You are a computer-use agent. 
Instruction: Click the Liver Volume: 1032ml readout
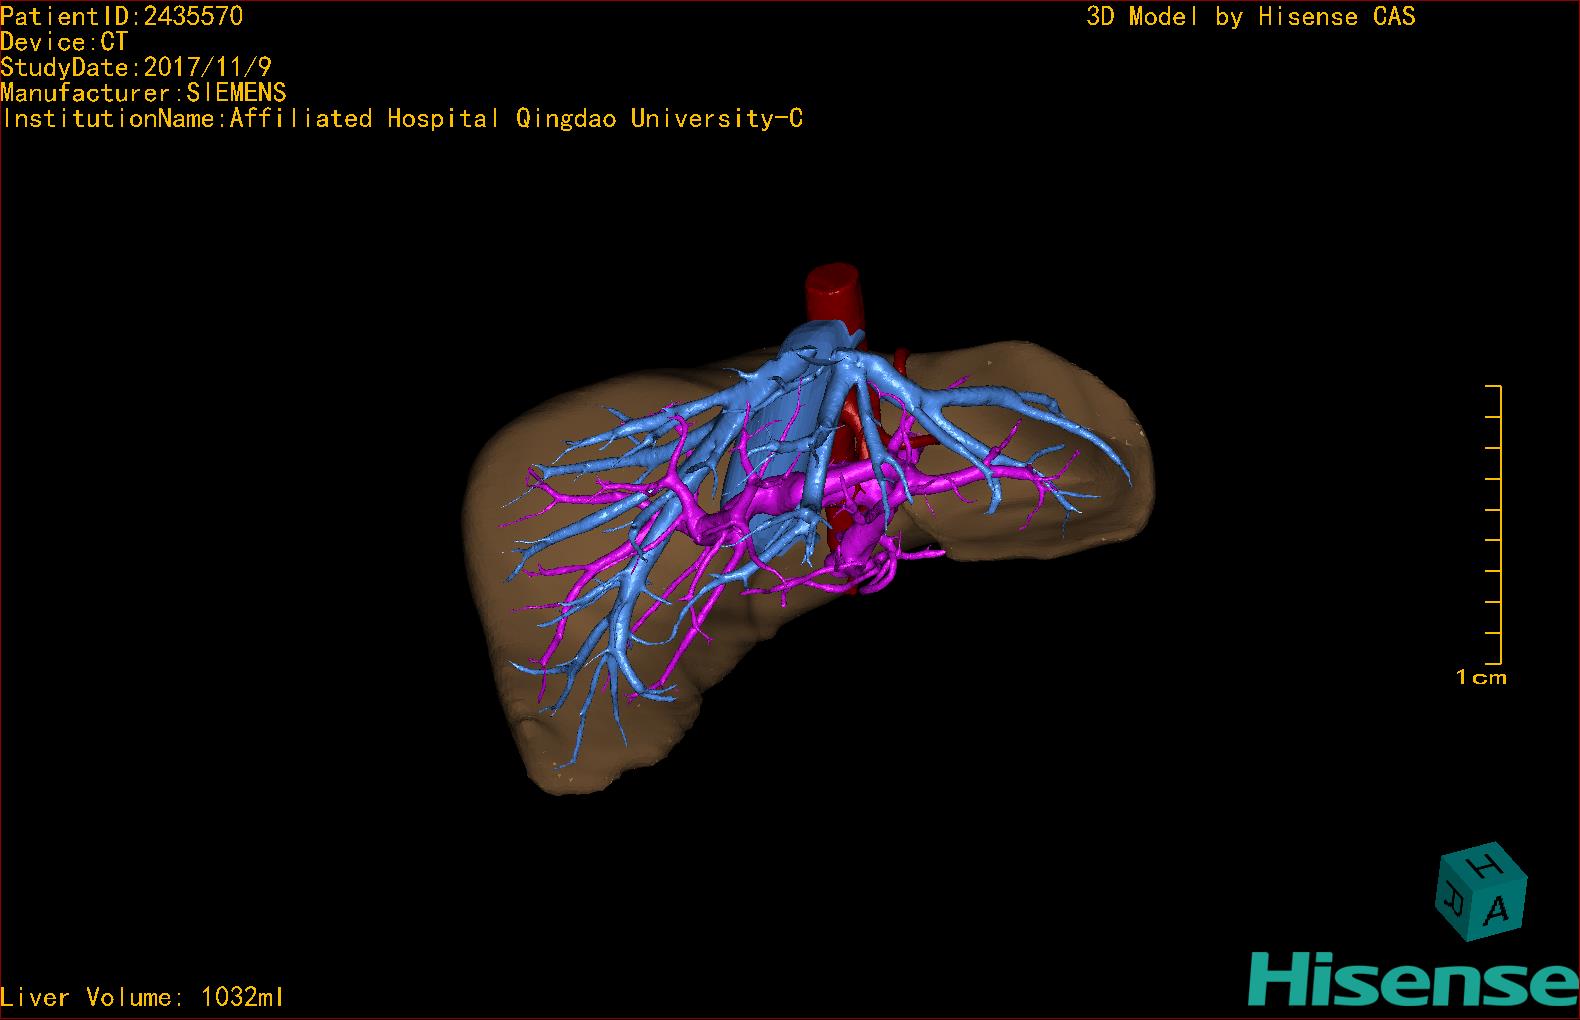coord(142,997)
